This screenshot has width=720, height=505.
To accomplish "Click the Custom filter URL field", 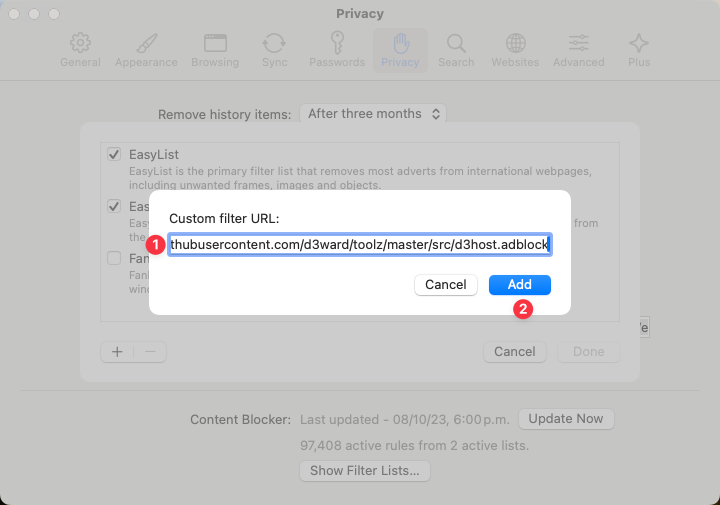I will [360, 244].
